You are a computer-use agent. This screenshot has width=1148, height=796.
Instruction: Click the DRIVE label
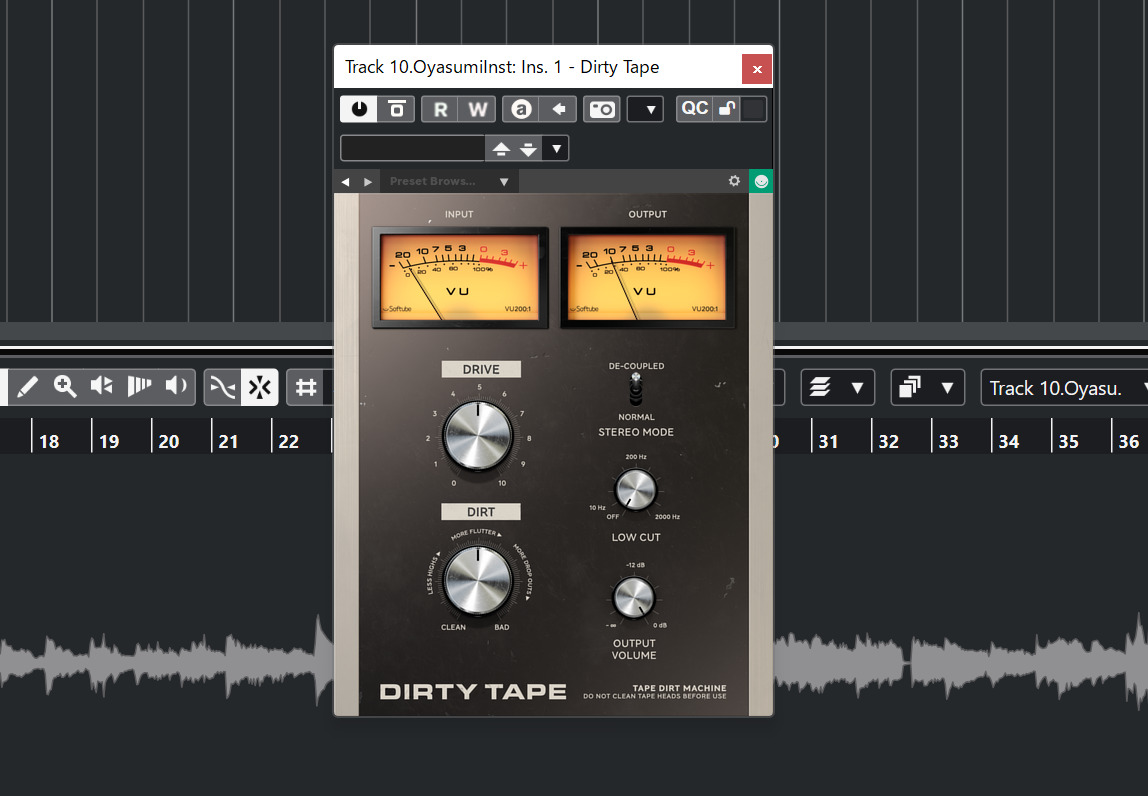pos(481,369)
